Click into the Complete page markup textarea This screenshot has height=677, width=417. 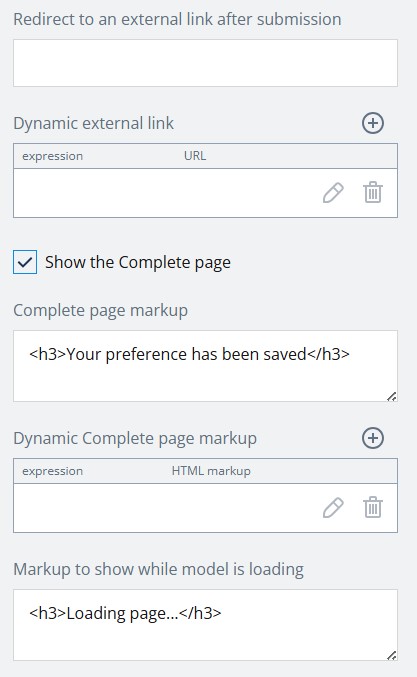pos(205,366)
